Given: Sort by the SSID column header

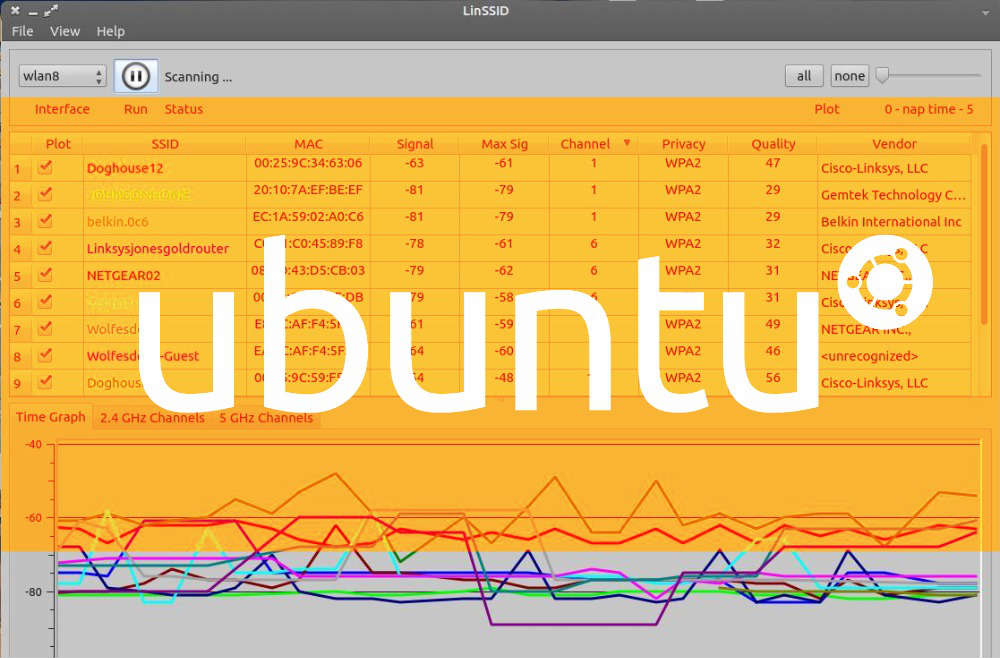Looking at the screenshot, I should click(x=165, y=144).
